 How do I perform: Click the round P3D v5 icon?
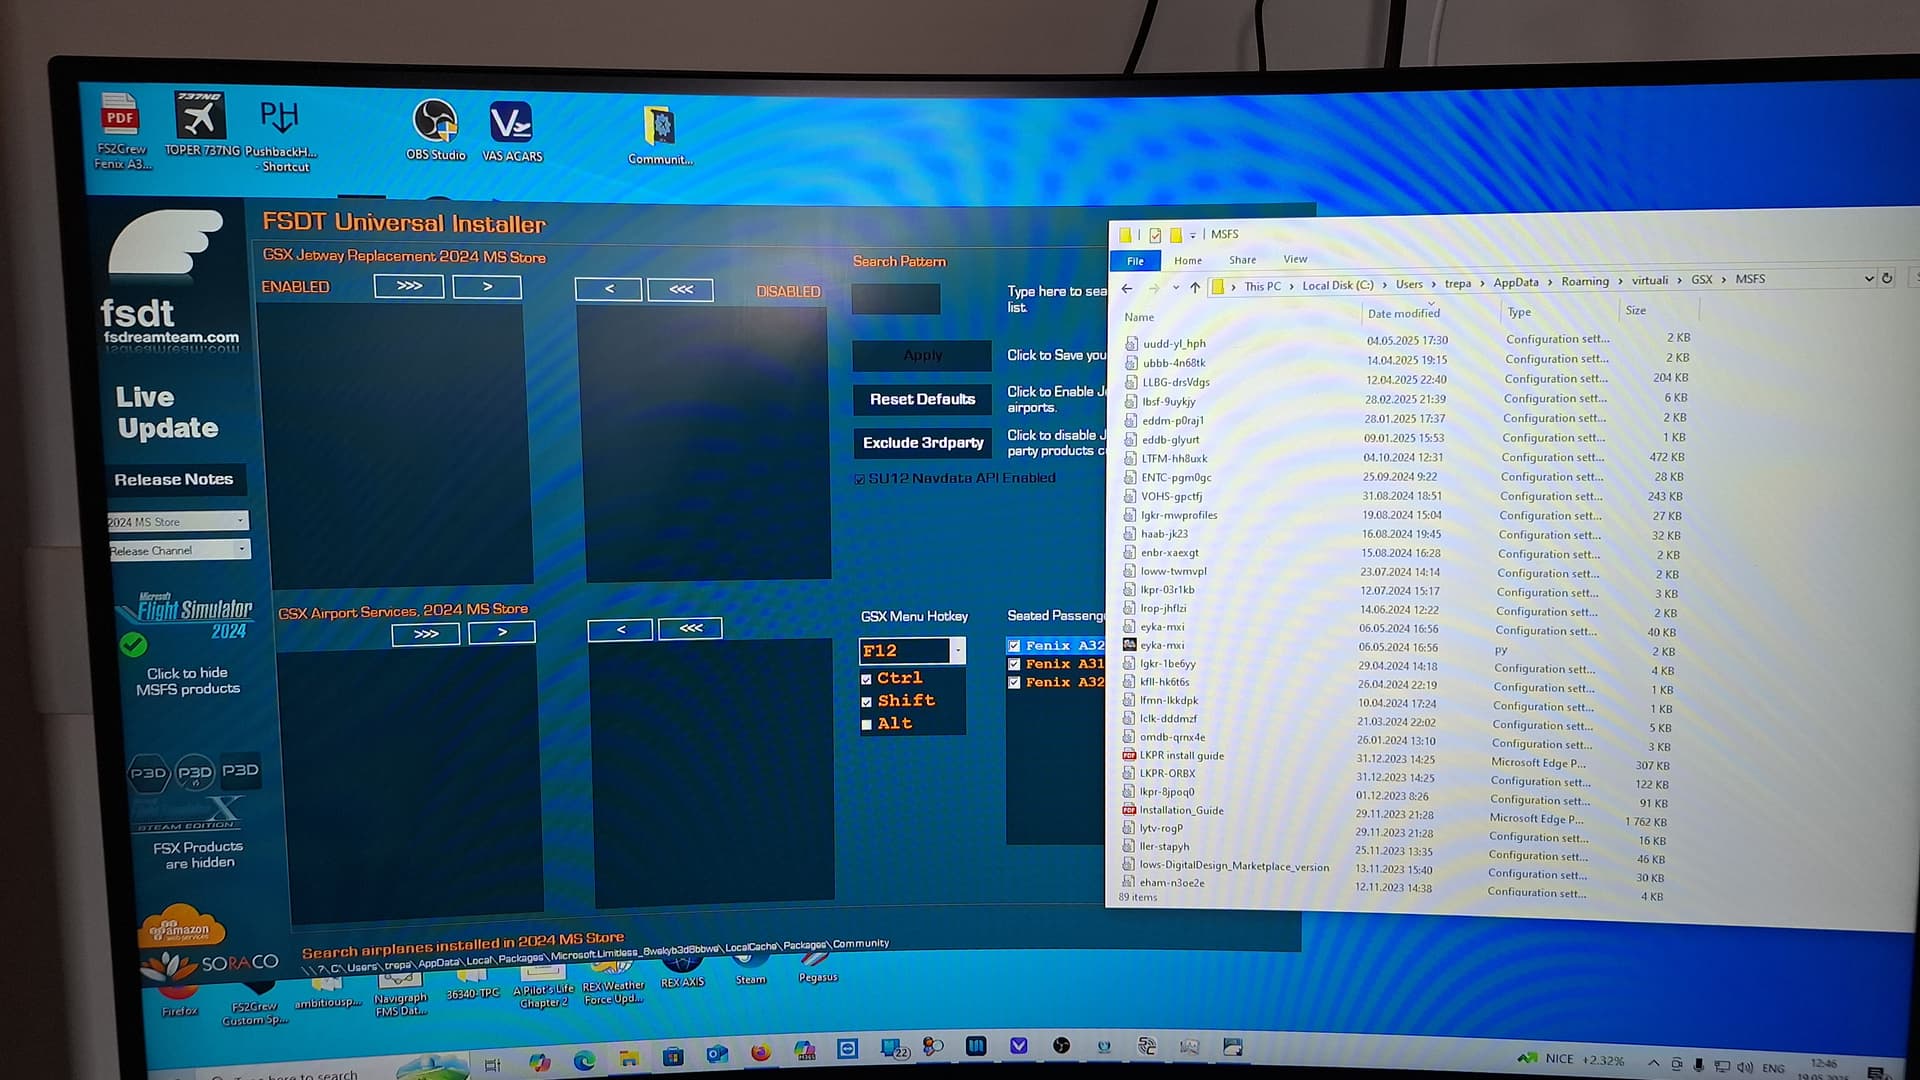click(x=195, y=772)
